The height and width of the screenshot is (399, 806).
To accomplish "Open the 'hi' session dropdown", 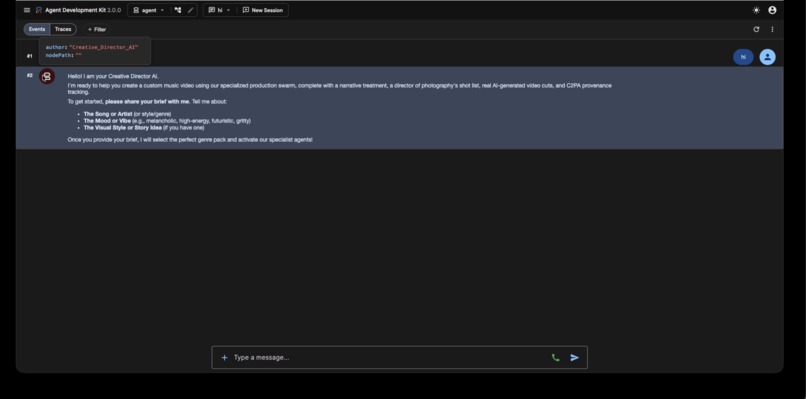I will click(x=219, y=10).
